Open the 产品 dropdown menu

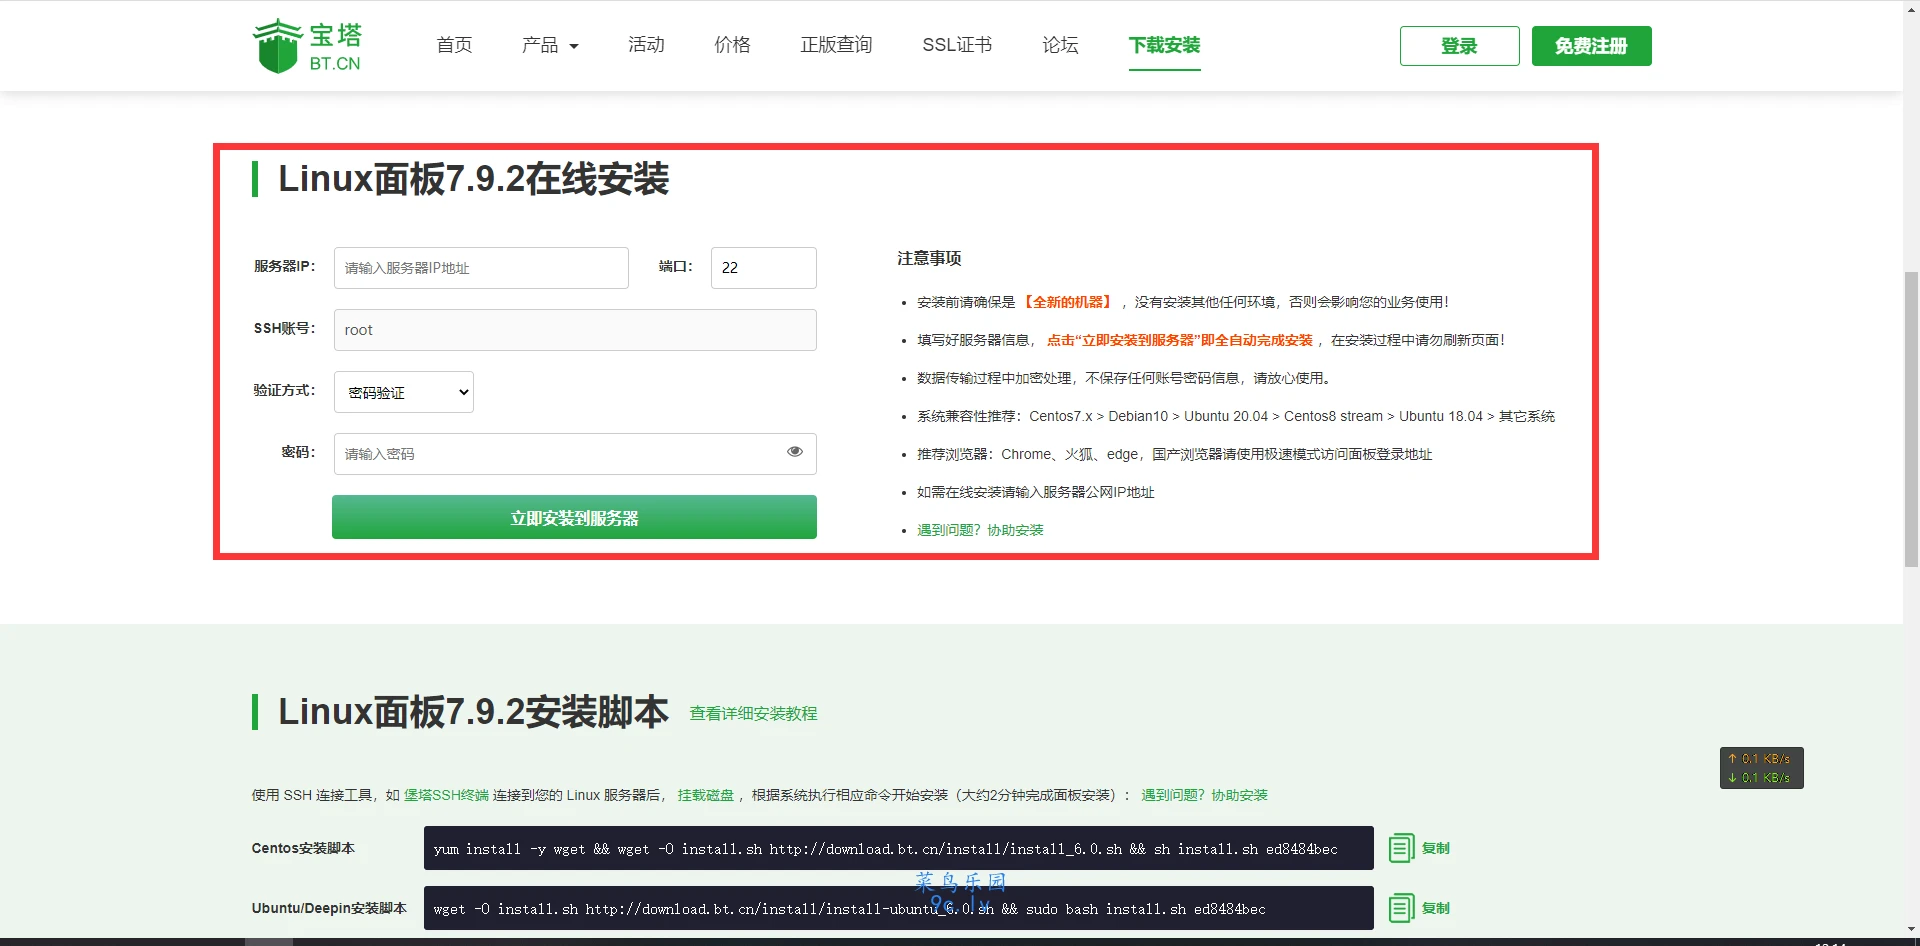click(550, 45)
